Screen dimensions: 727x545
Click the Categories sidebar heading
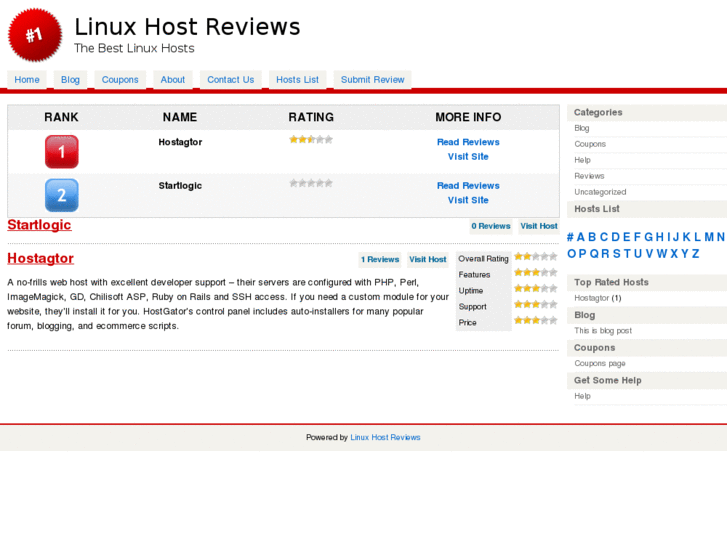[x=598, y=112]
